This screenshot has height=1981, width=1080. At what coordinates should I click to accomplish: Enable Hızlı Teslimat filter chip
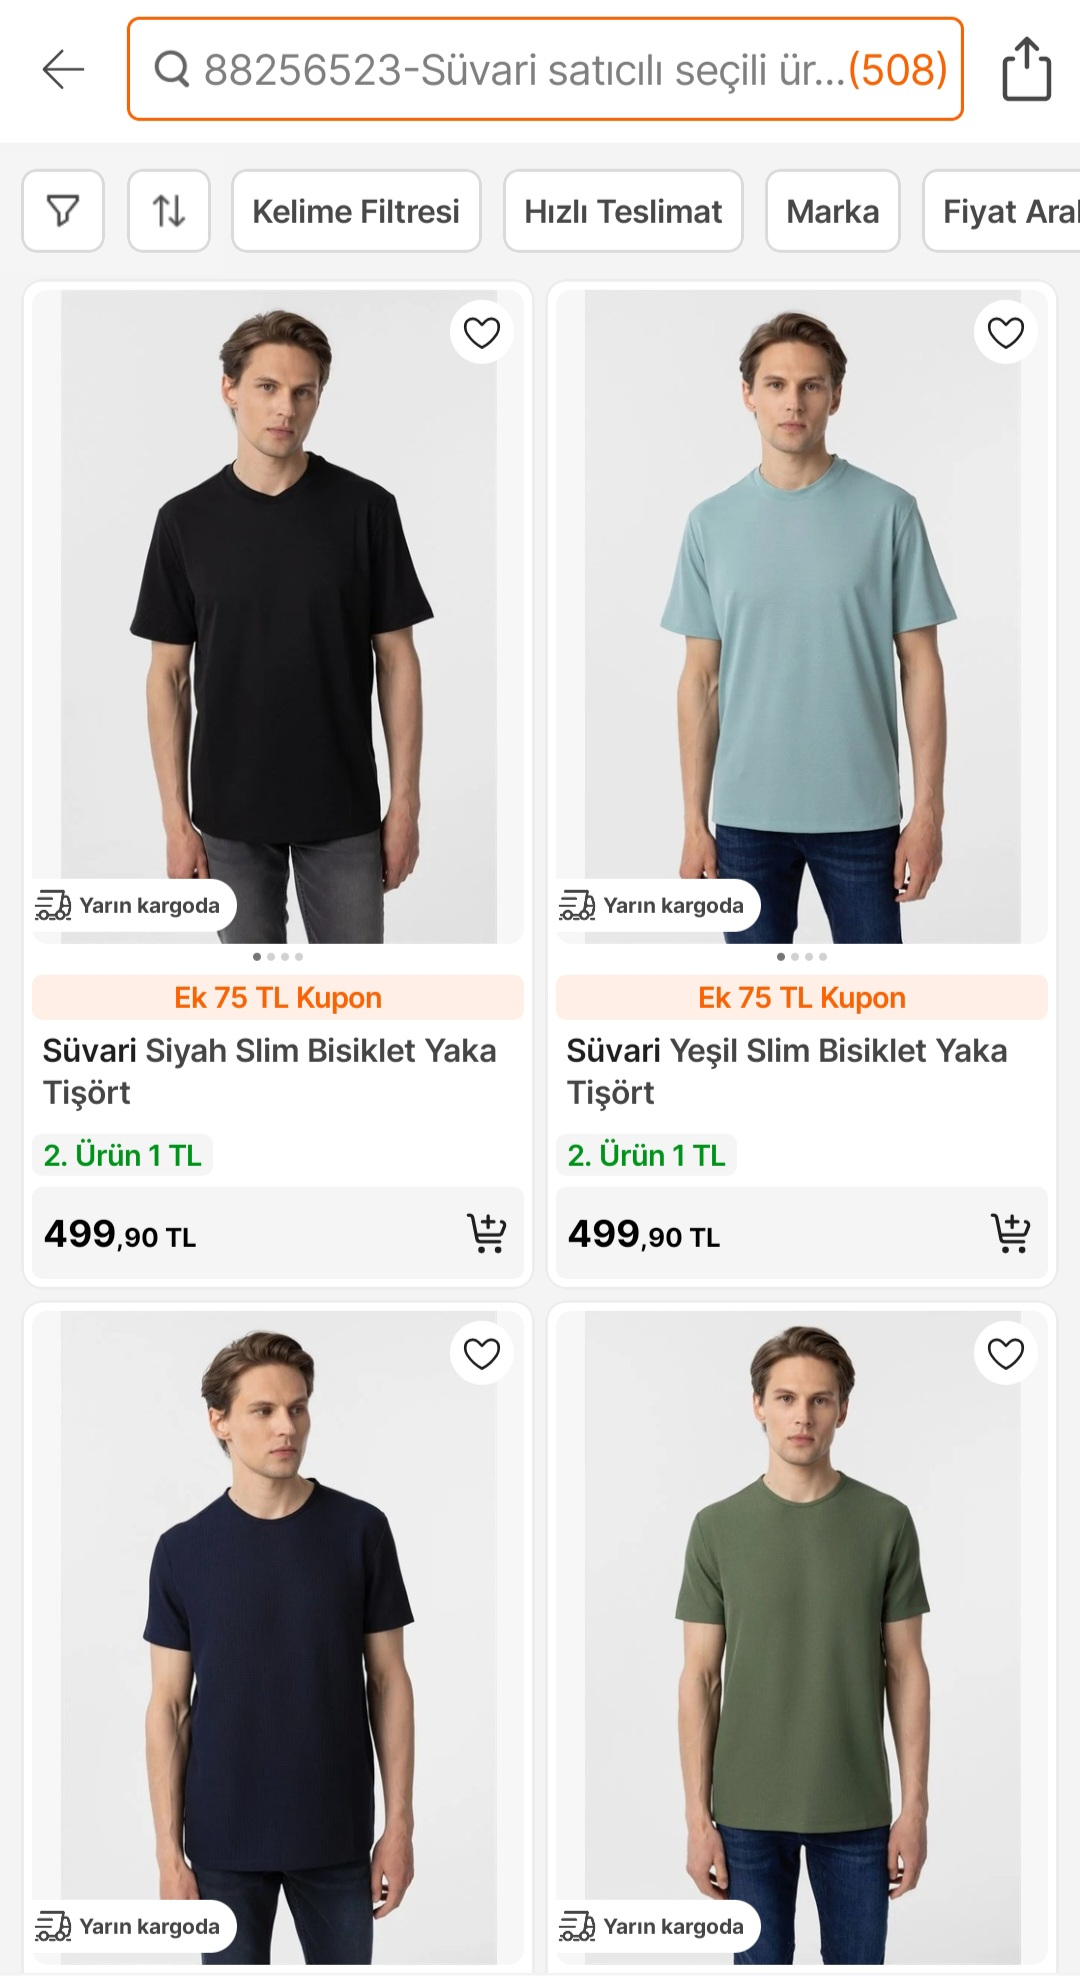coord(623,211)
